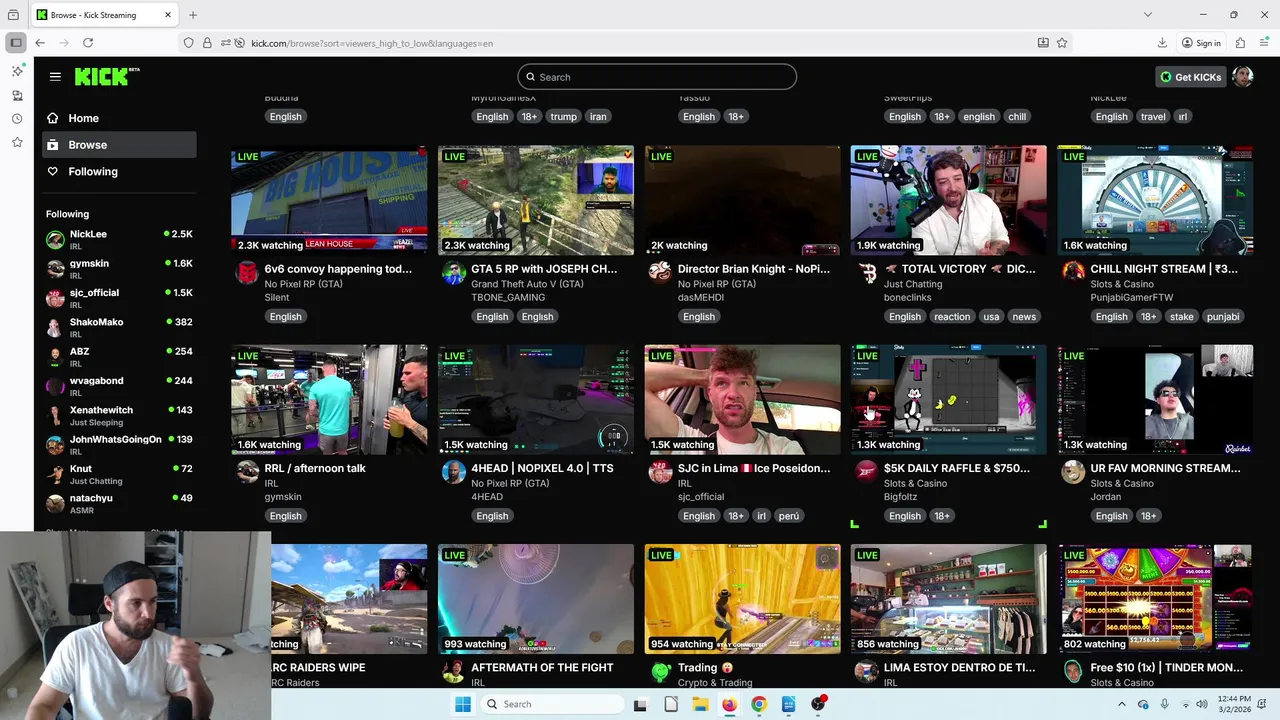Click browser back arrow
Image resolution: width=1280 pixels, height=720 pixels.
(40, 43)
